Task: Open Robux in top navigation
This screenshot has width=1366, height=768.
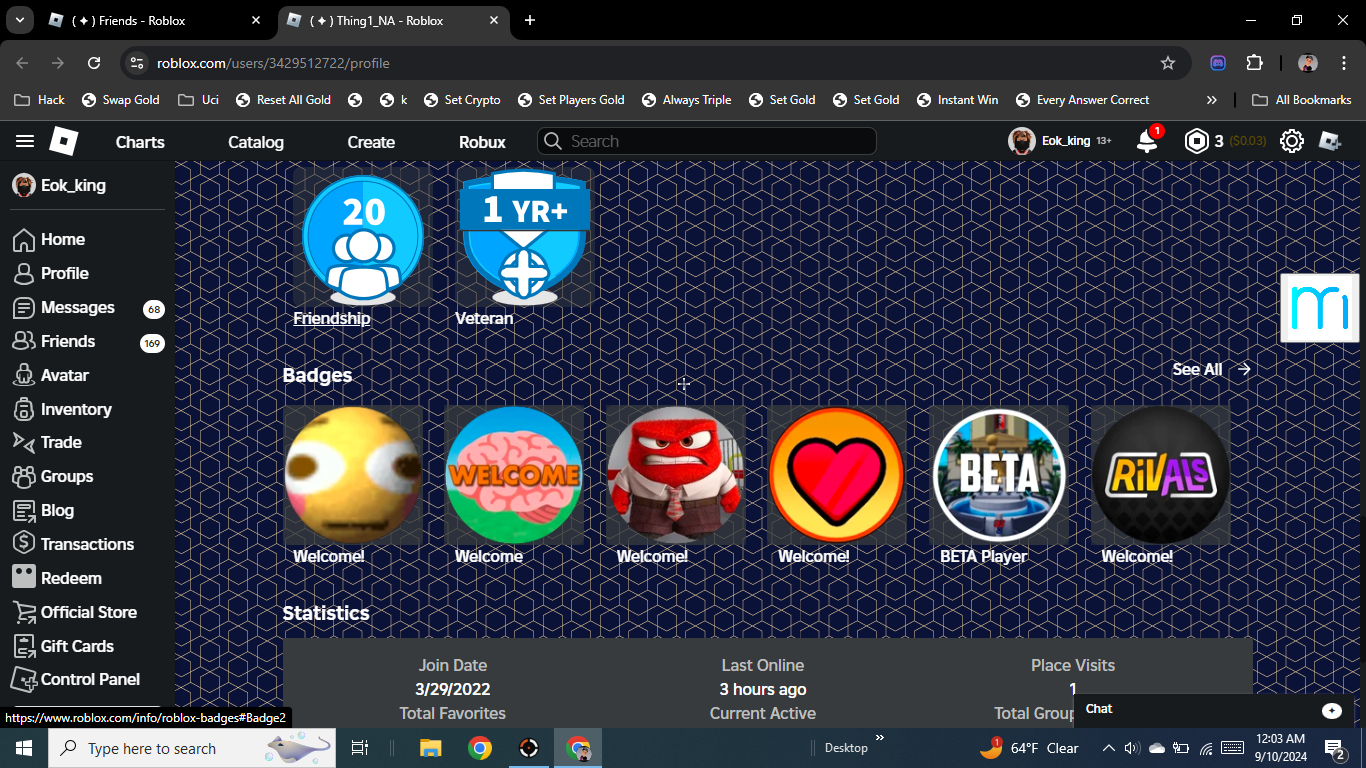Action: tap(482, 142)
